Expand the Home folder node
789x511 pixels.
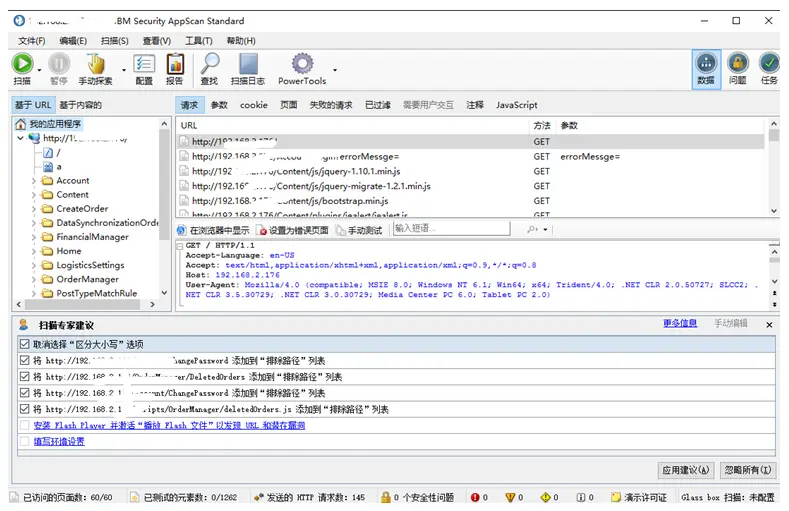click(34, 251)
